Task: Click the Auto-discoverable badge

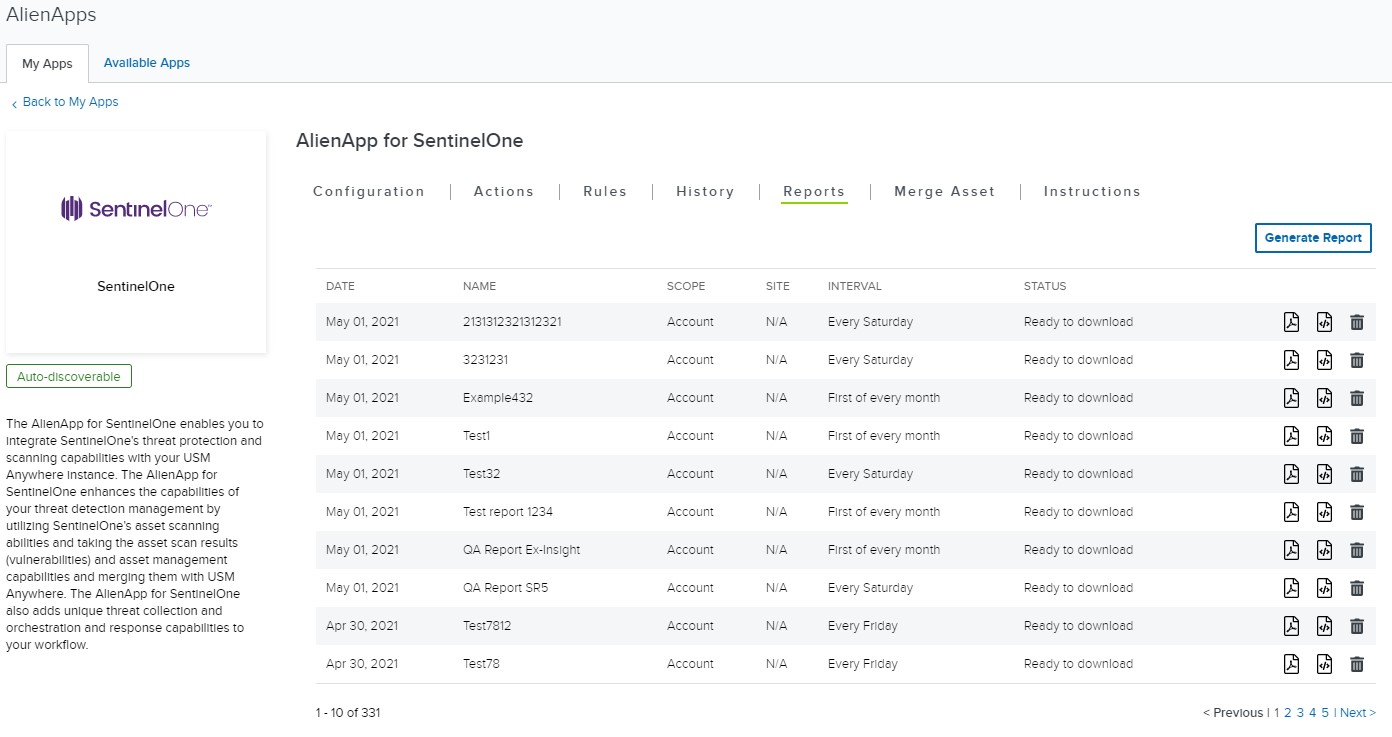Action: 69,377
